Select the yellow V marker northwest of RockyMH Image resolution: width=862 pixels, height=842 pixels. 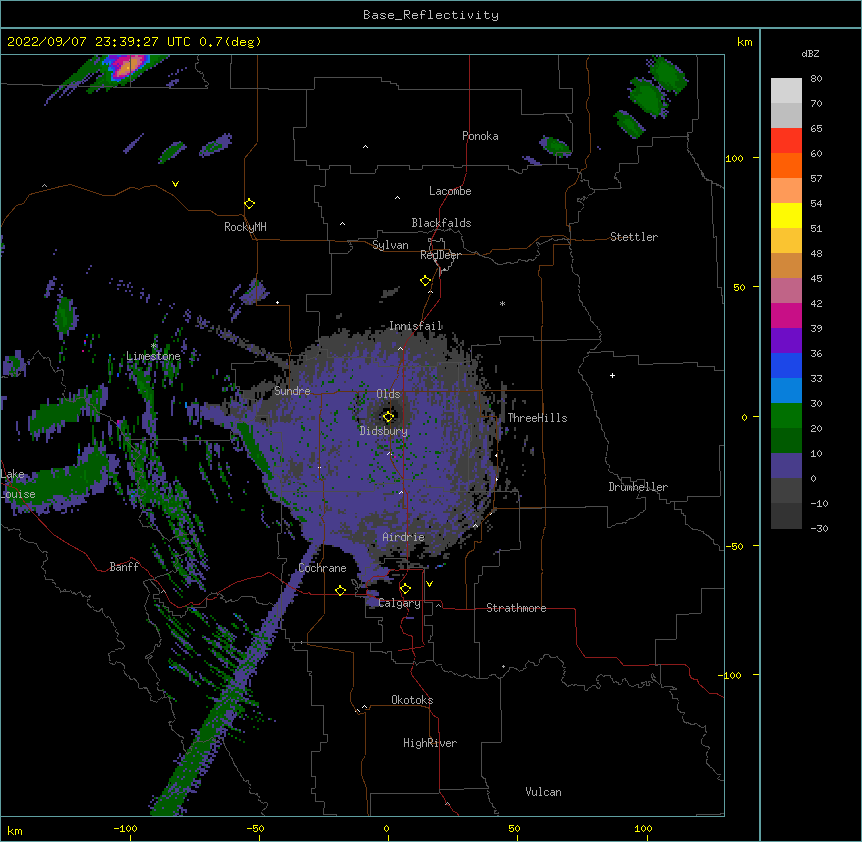pos(175,184)
